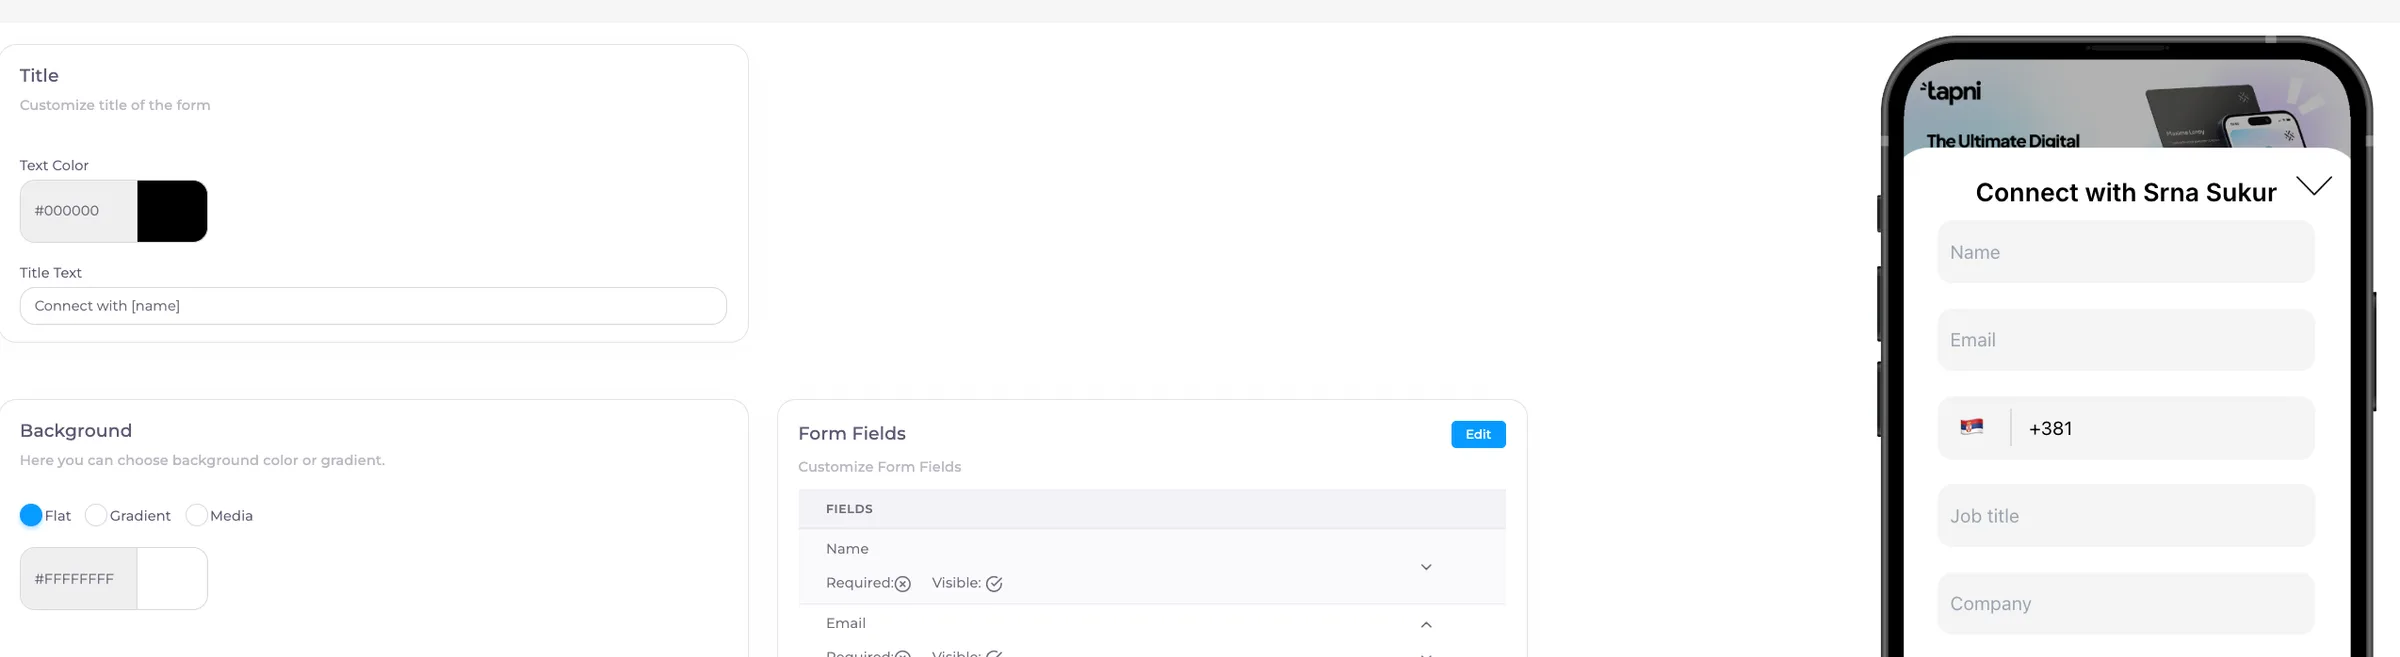Click the Required x-circle icon for Name
Viewport: 2400px width, 657px height.
click(903, 584)
